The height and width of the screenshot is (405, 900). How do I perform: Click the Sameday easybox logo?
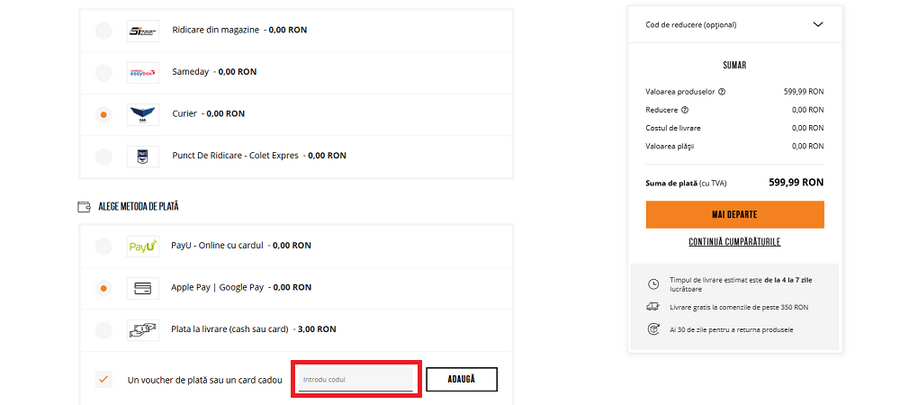tap(143, 73)
